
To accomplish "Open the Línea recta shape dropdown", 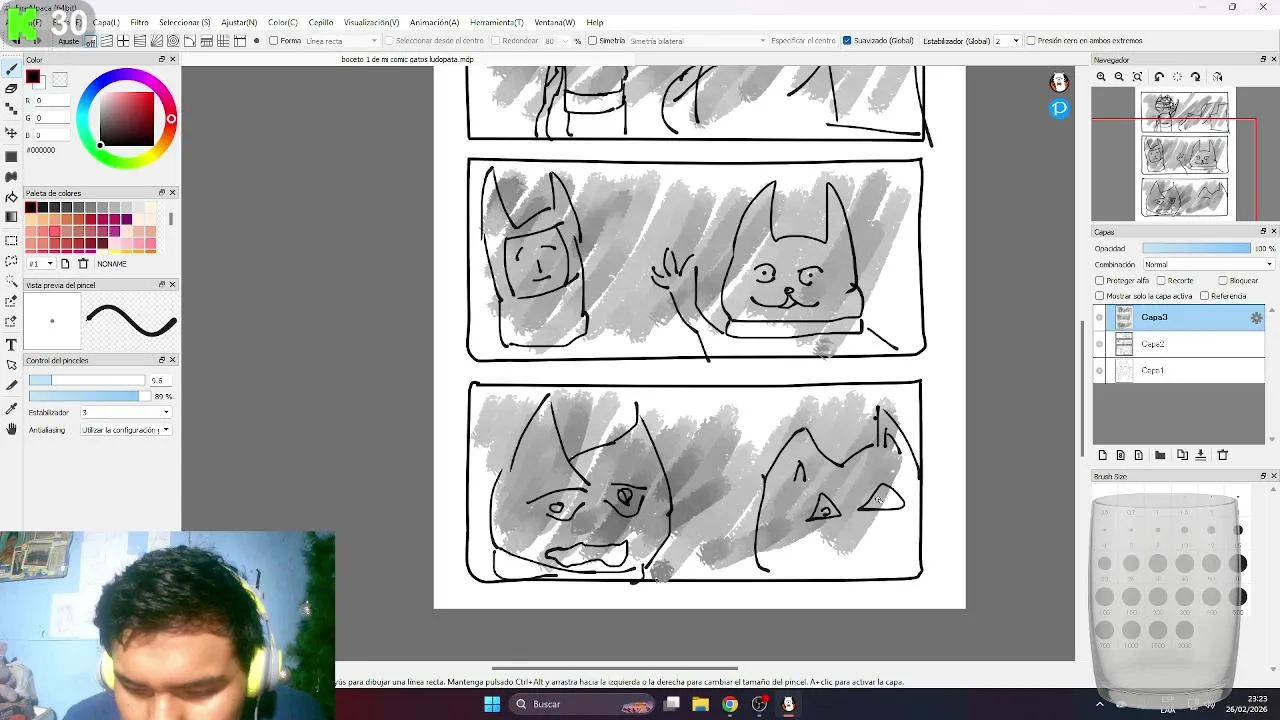I will 341,41.
